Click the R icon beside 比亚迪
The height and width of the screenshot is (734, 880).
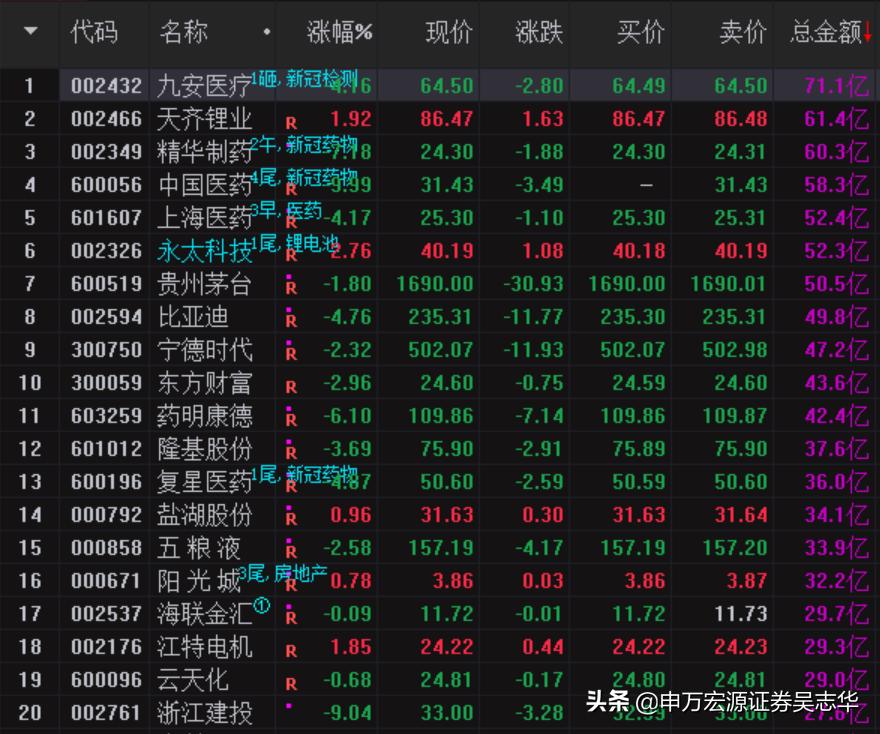[292, 317]
